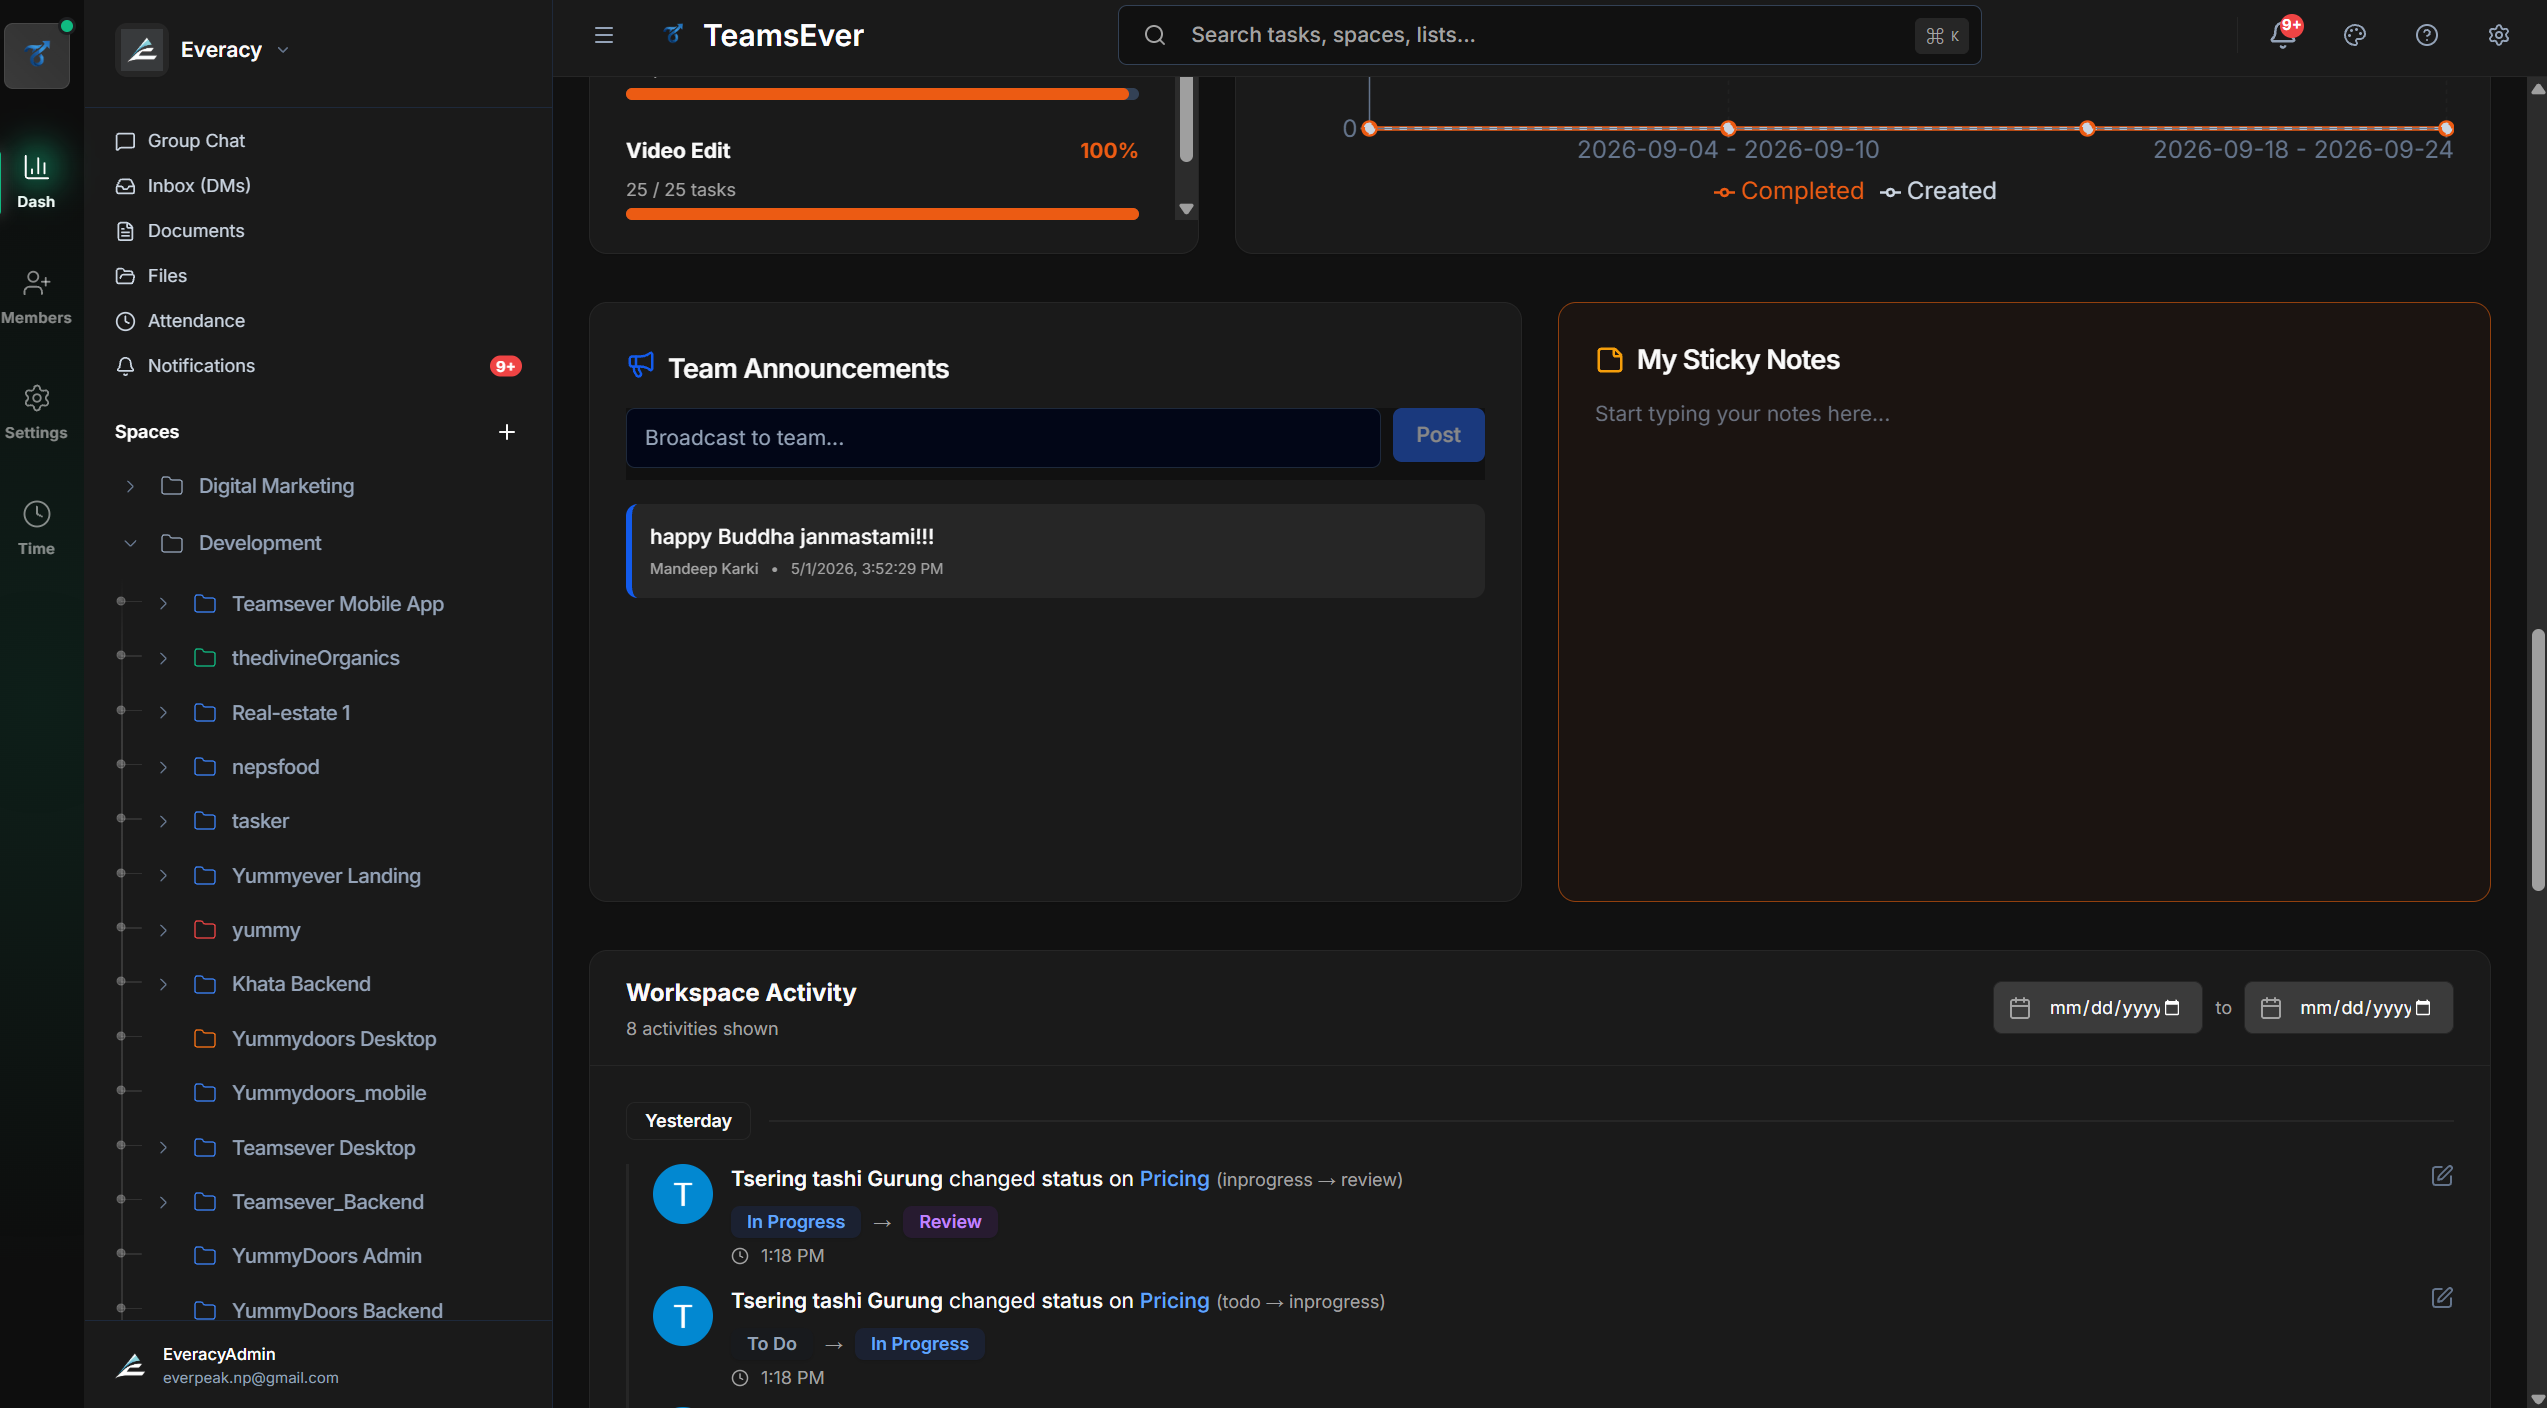Click the Video Edit progress bar
Screen dimensions: 2547x1408
882,214
